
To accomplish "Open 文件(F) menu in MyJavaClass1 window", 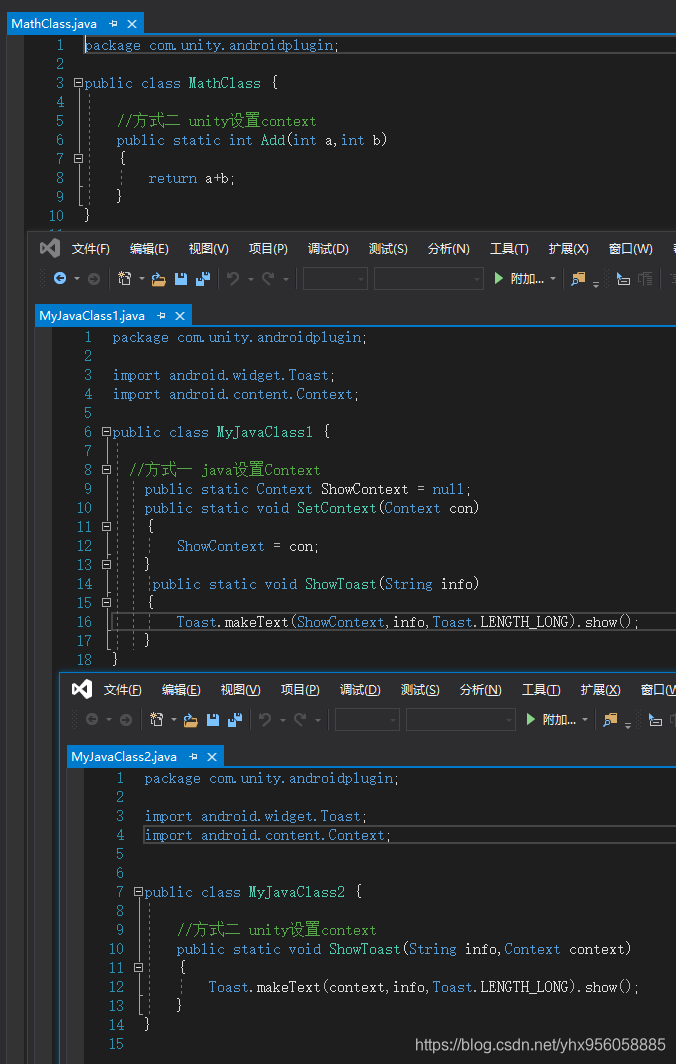I will coord(90,249).
